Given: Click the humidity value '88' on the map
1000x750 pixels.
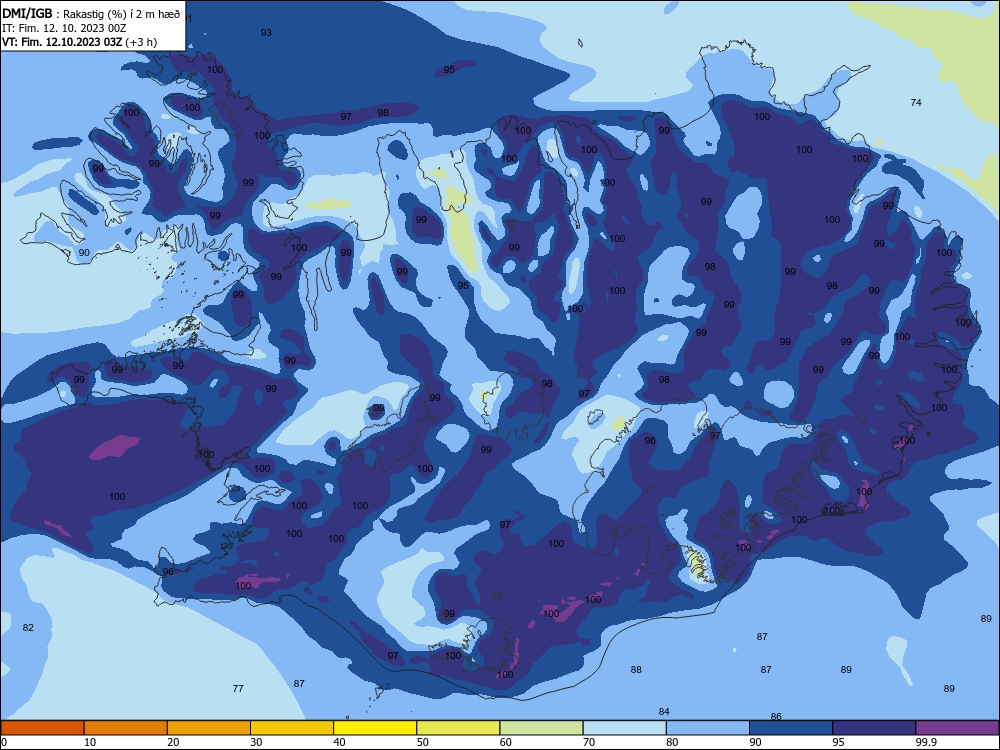Looking at the screenshot, I should pyautogui.click(x=636, y=669).
